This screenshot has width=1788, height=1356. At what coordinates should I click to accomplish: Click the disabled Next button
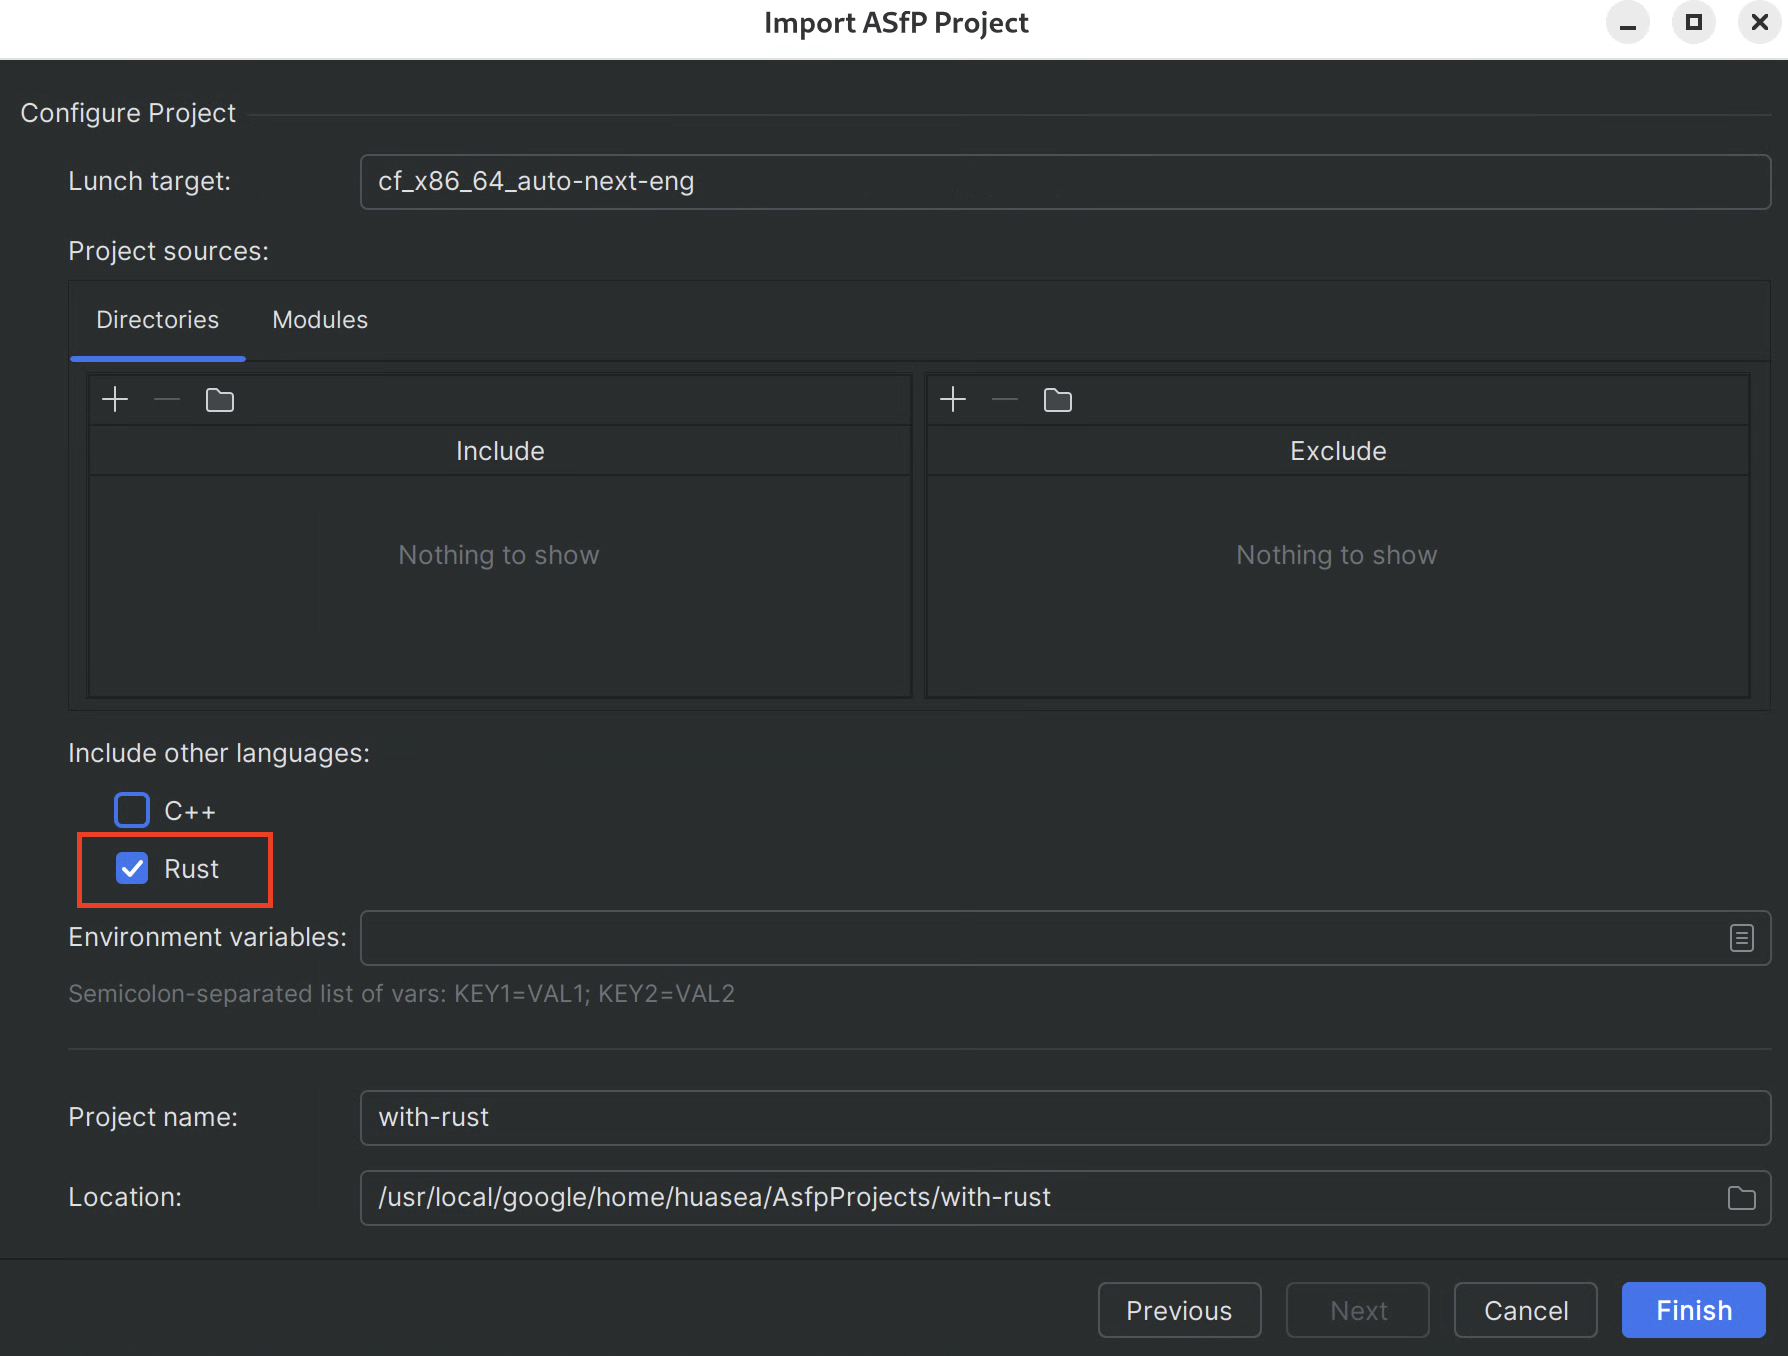coord(1357,1309)
